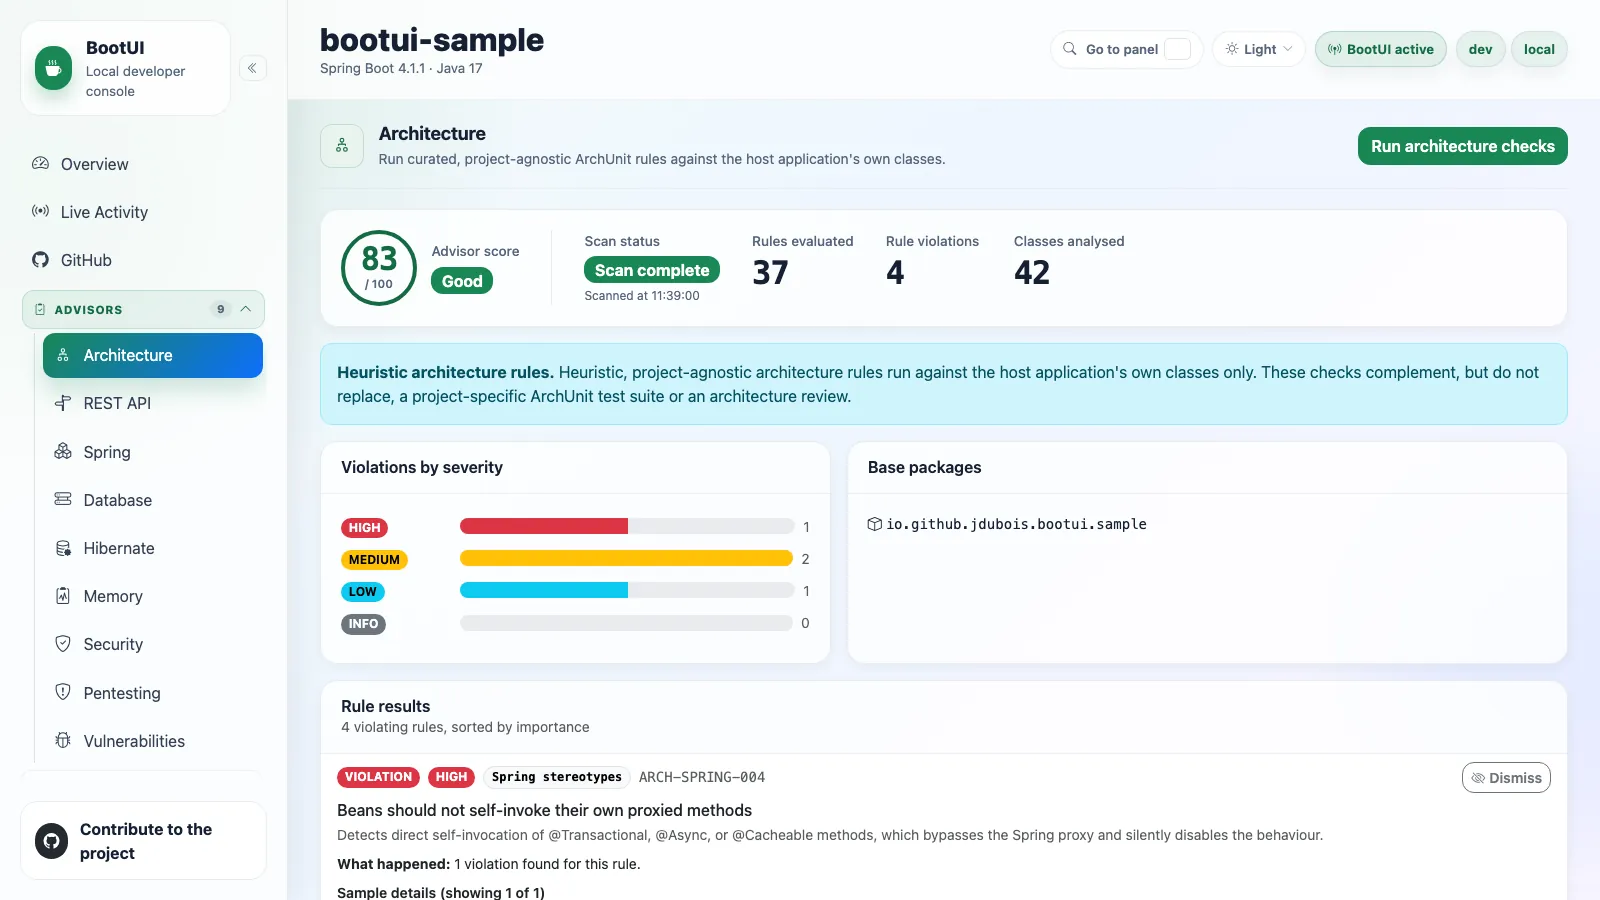The height and width of the screenshot is (900, 1600).
Task: Open Contribute to the project link
Action: [143, 841]
